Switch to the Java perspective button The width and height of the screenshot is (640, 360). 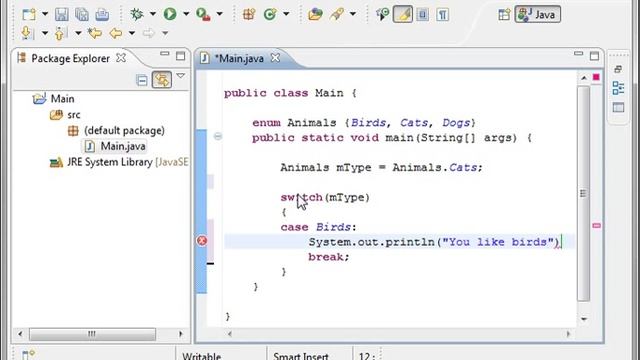click(x=538, y=14)
